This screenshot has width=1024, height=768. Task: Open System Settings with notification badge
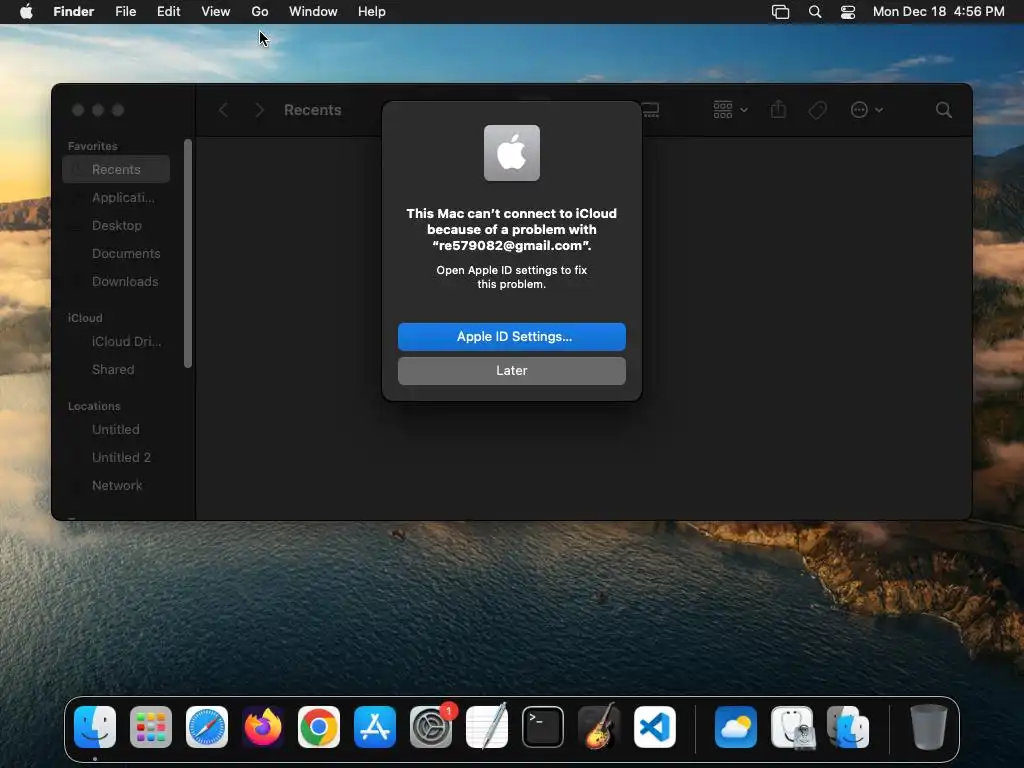pos(431,727)
